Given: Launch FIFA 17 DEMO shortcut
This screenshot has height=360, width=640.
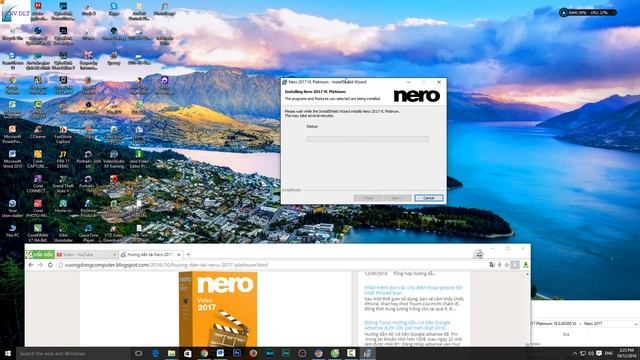Looking at the screenshot, I should (63, 159).
